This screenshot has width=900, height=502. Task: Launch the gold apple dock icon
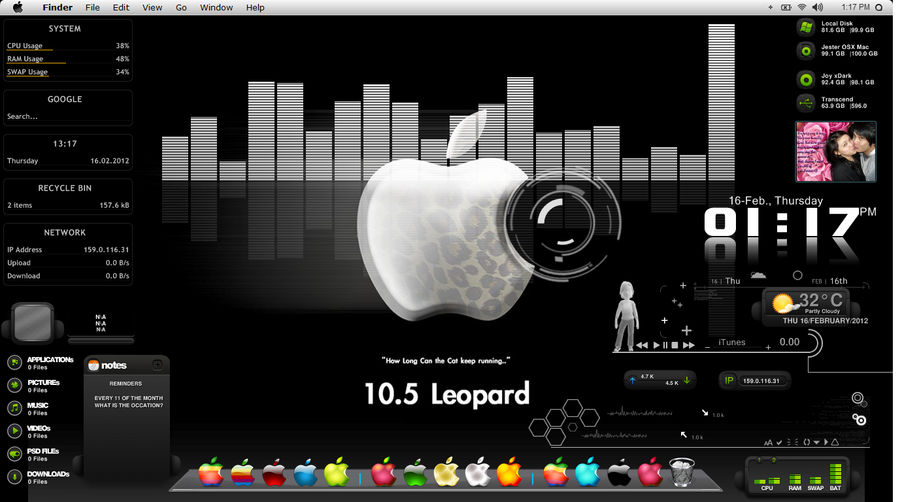[446, 472]
